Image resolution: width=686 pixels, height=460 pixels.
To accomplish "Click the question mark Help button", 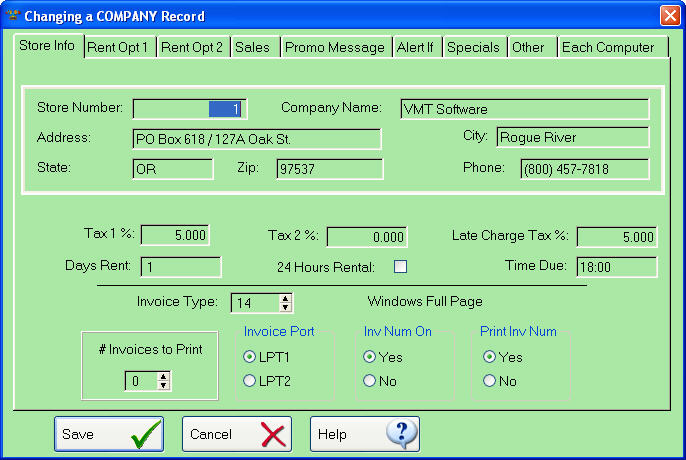I will coord(364,434).
